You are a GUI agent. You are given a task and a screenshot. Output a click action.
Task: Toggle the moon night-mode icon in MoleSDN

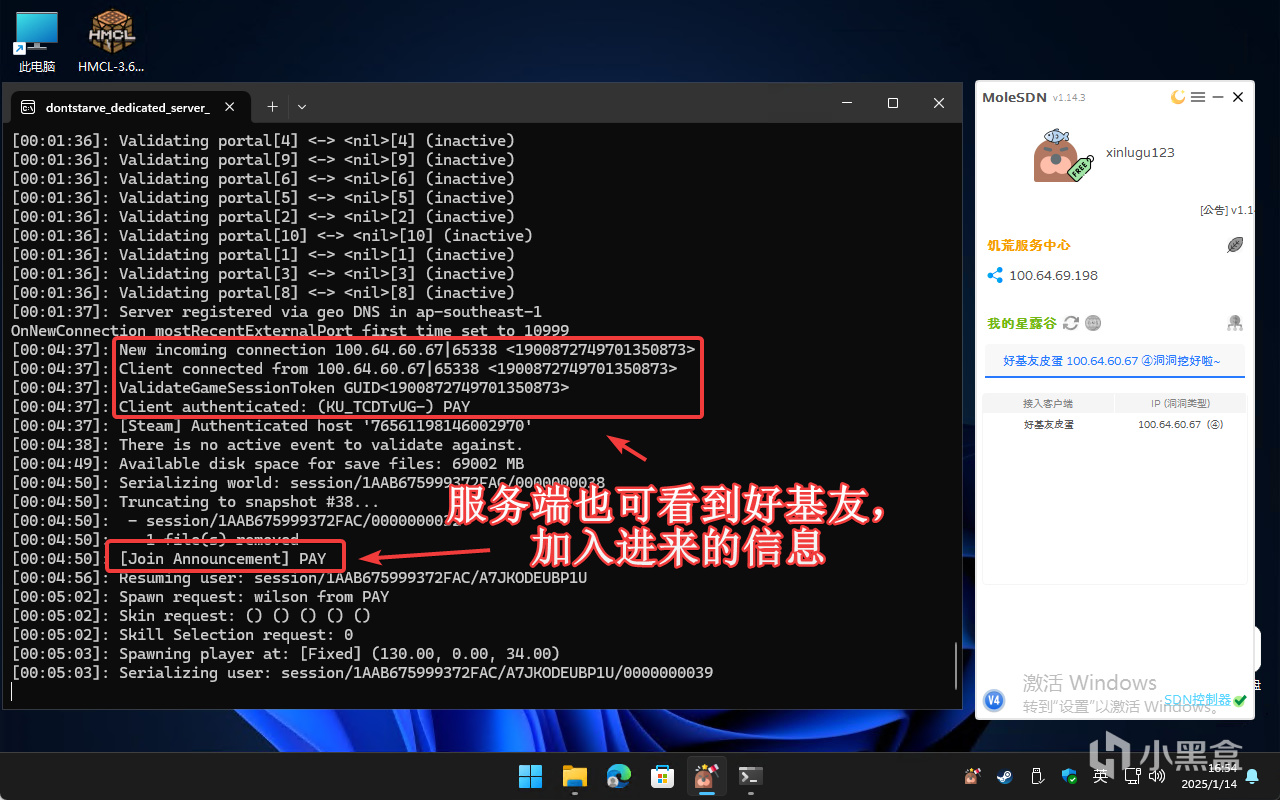pyautogui.click(x=1178, y=97)
